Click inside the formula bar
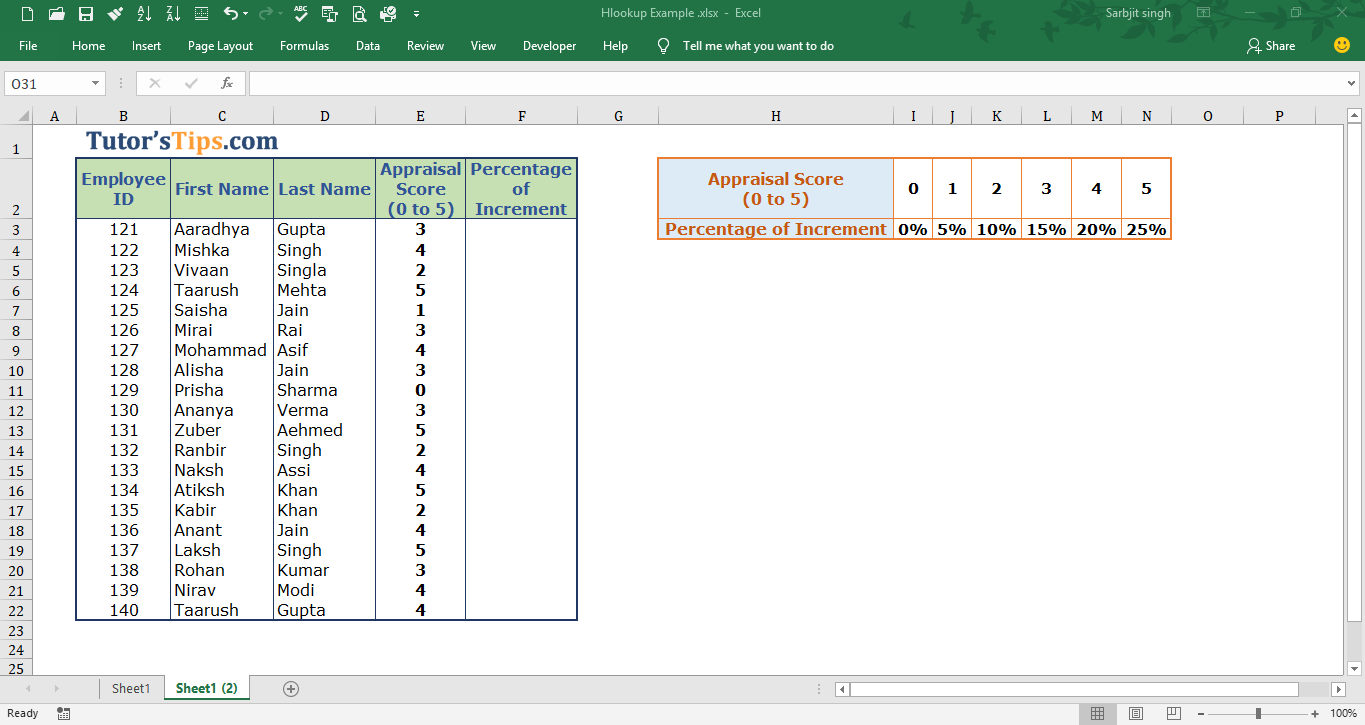The width and height of the screenshot is (1365, 725). click(x=795, y=84)
